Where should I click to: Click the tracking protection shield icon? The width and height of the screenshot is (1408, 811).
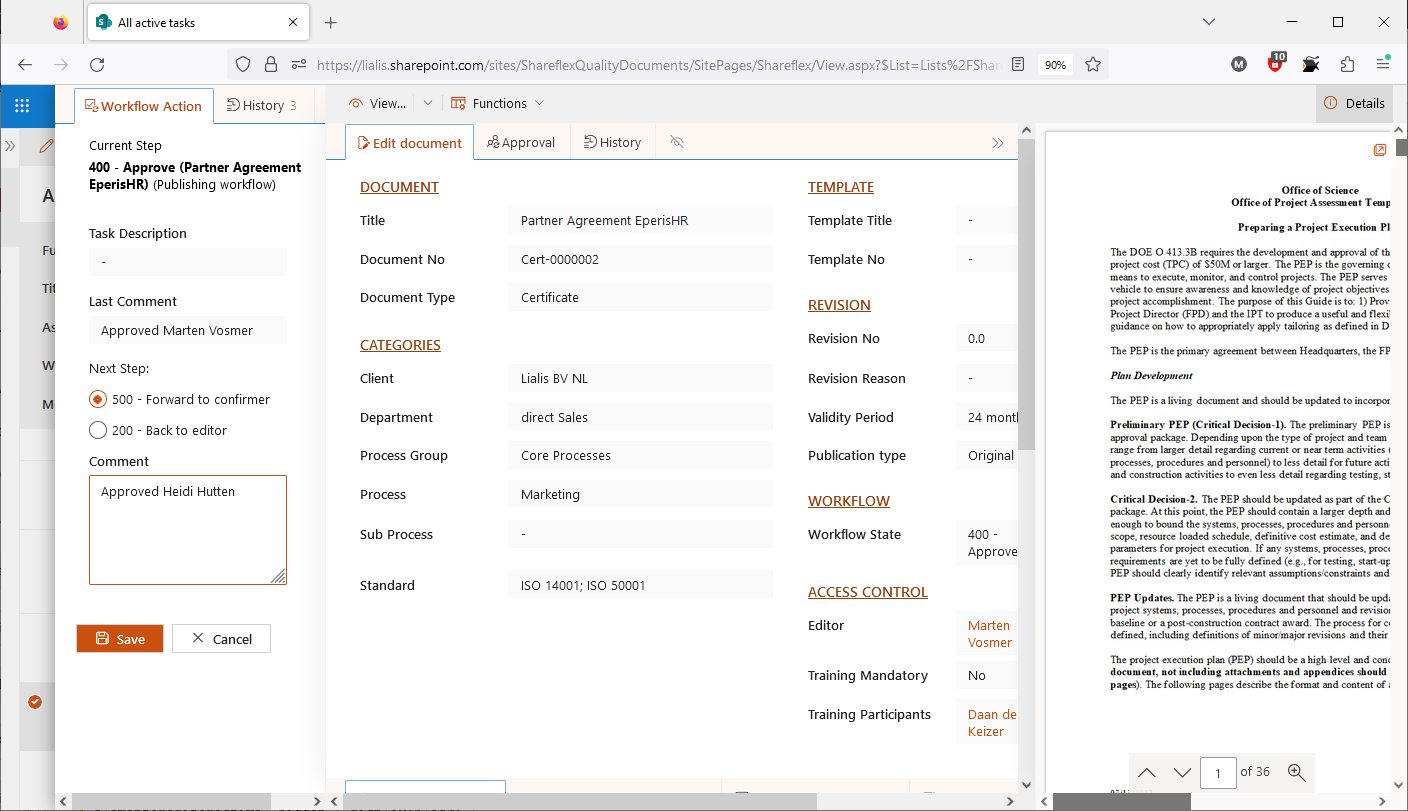click(x=242, y=64)
